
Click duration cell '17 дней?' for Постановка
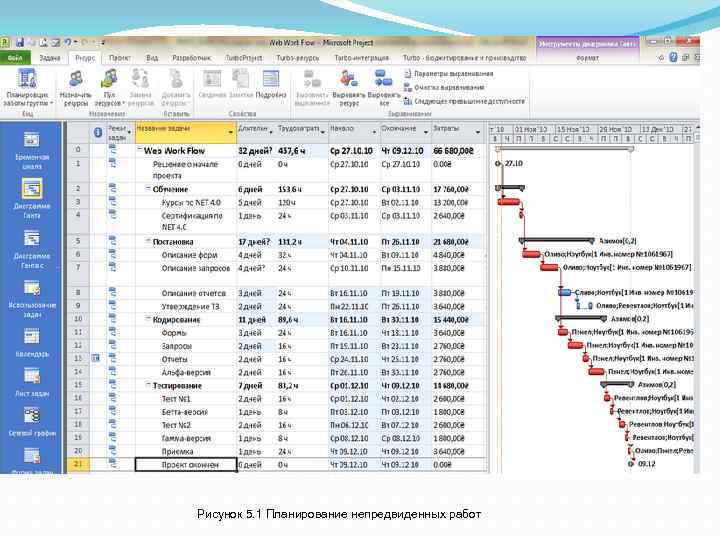click(254, 242)
